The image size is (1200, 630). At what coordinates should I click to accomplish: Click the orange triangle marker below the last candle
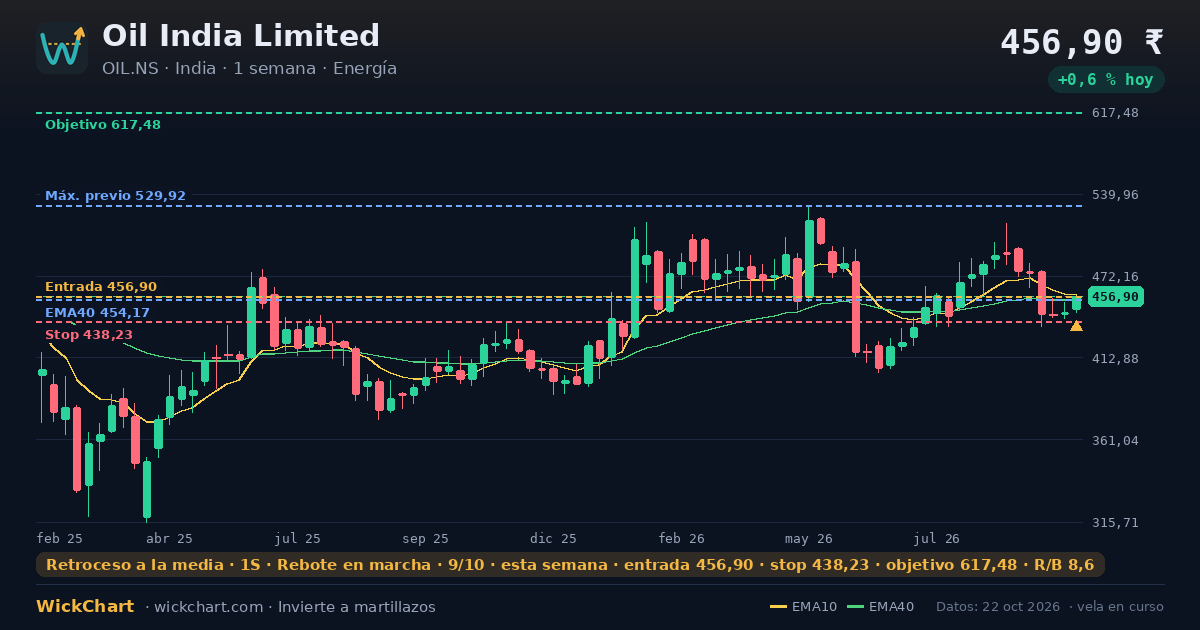[1076, 326]
